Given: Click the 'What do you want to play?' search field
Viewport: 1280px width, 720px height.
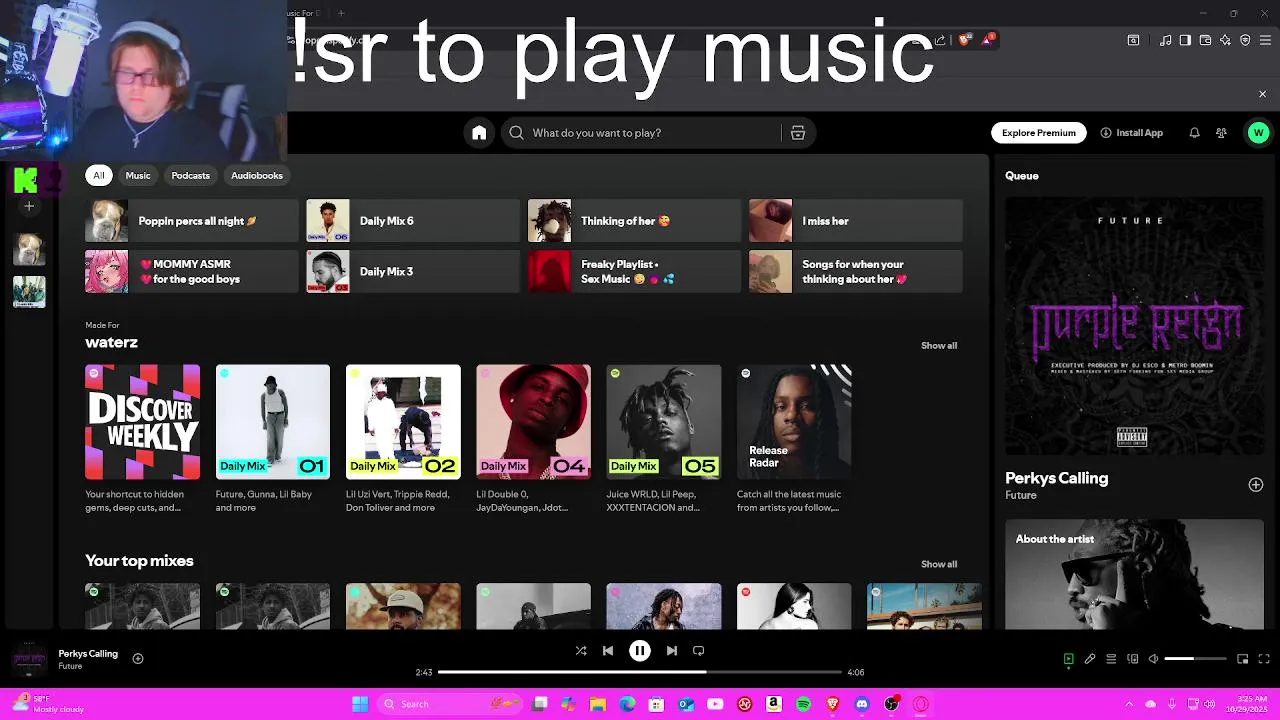Looking at the screenshot, I should click(645, 133).
